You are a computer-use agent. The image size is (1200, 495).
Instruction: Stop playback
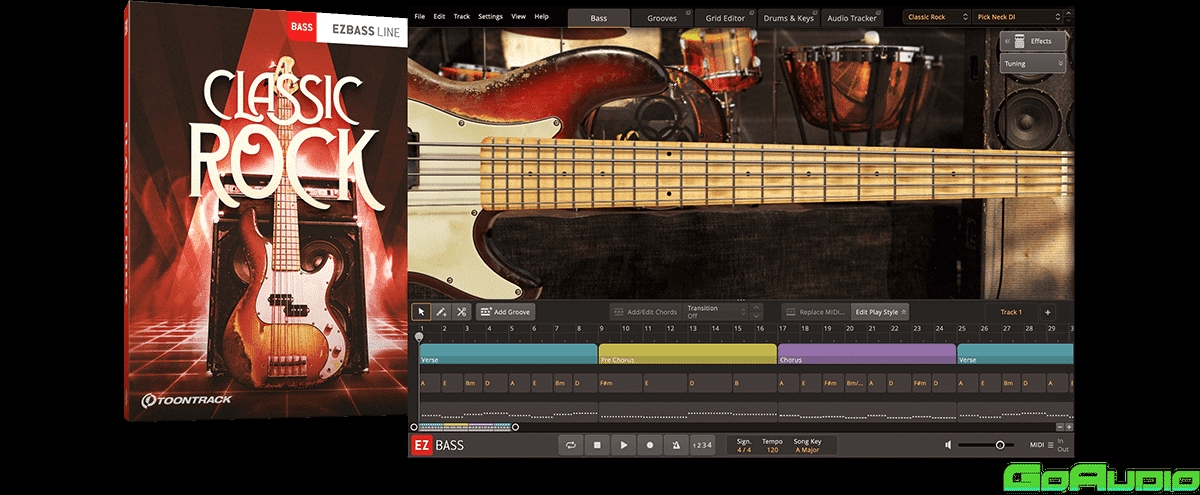(597, 444)
